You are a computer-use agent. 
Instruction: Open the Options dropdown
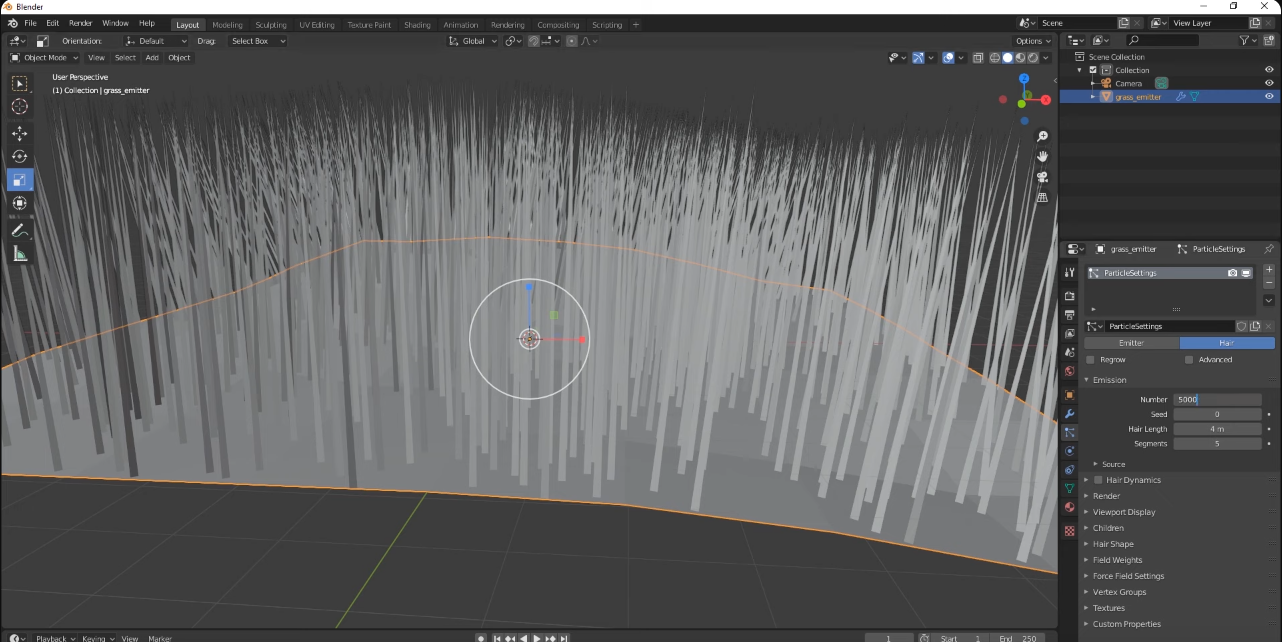[x=1032, y=41]
